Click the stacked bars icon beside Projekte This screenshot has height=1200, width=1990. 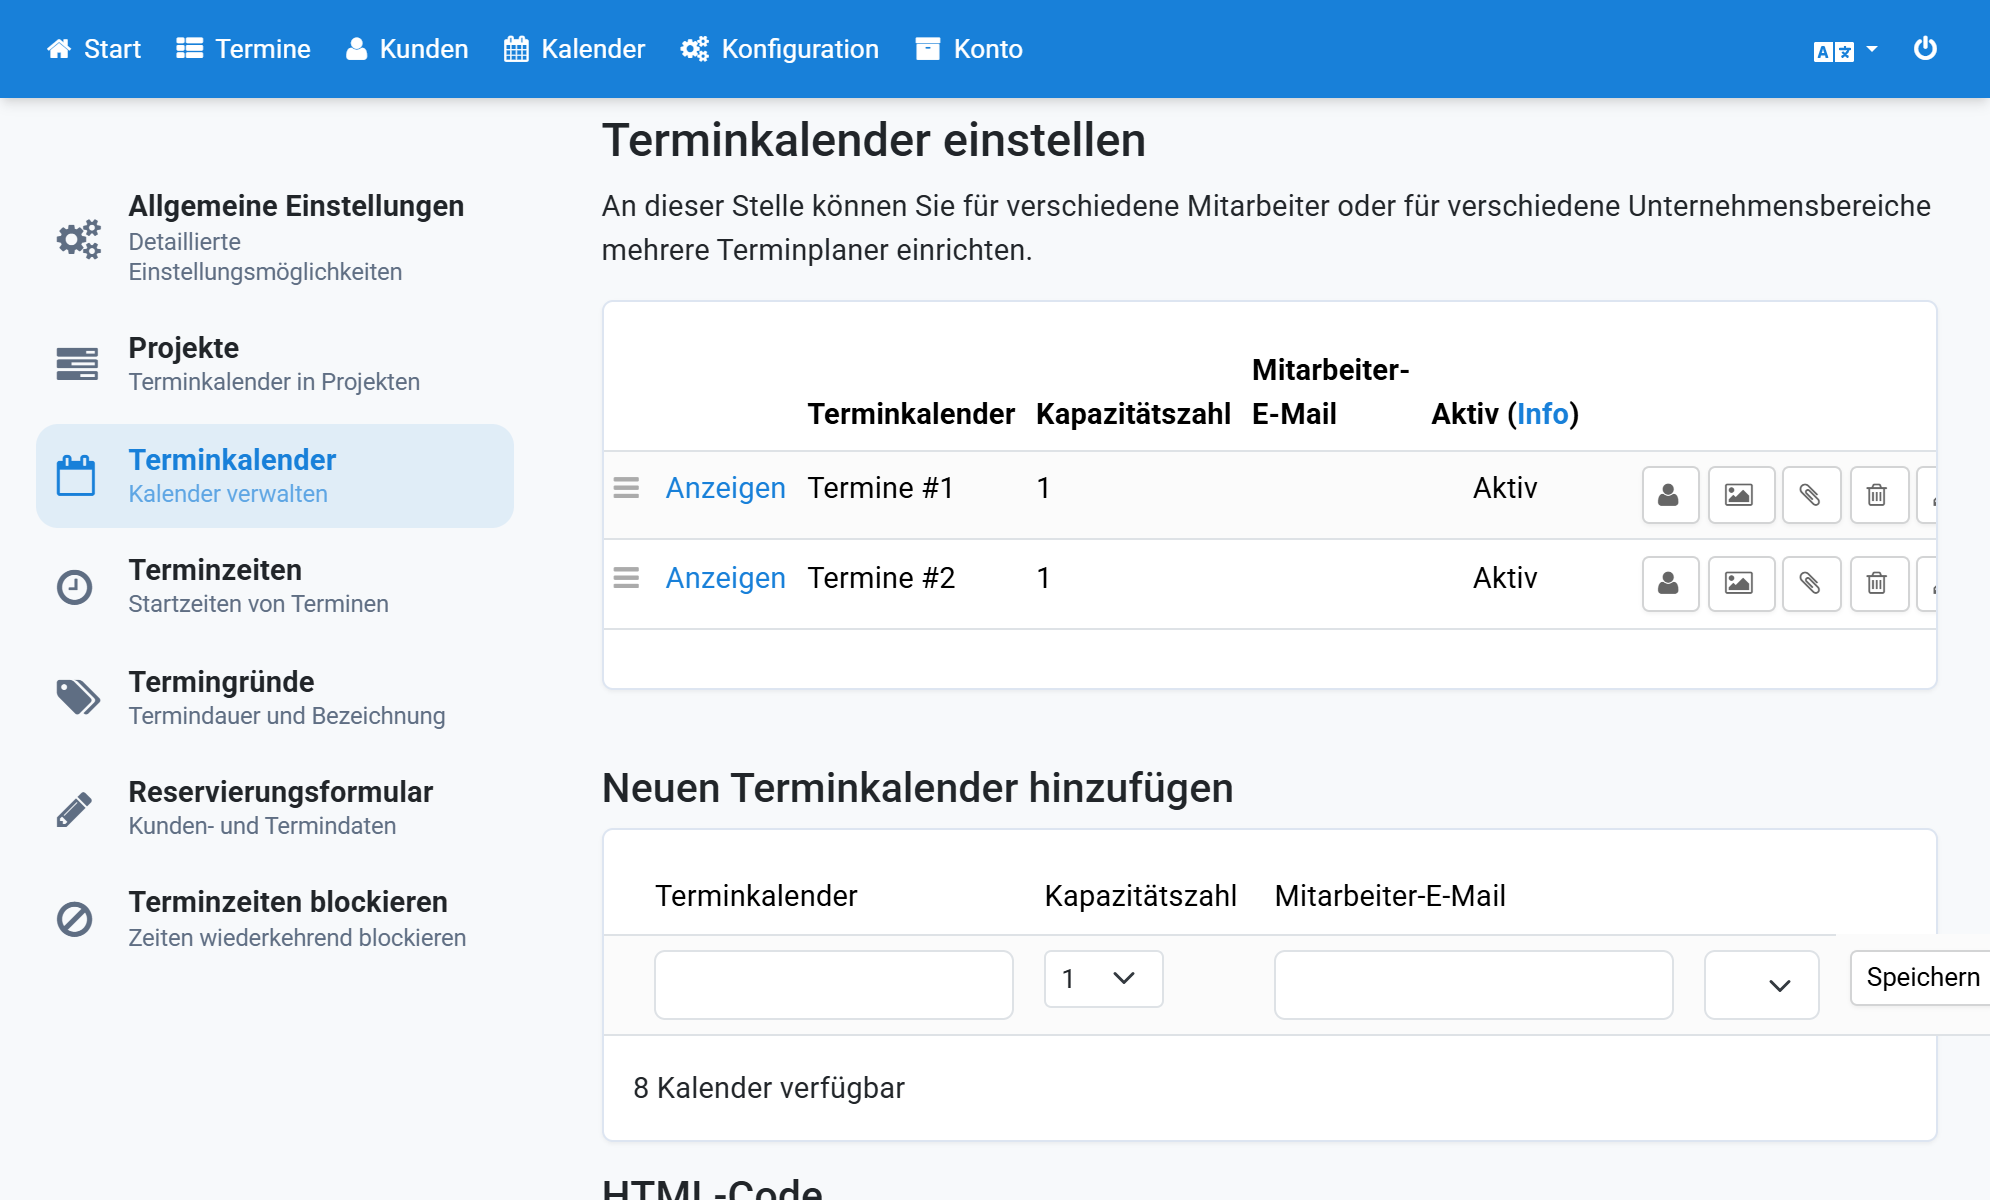77,364
